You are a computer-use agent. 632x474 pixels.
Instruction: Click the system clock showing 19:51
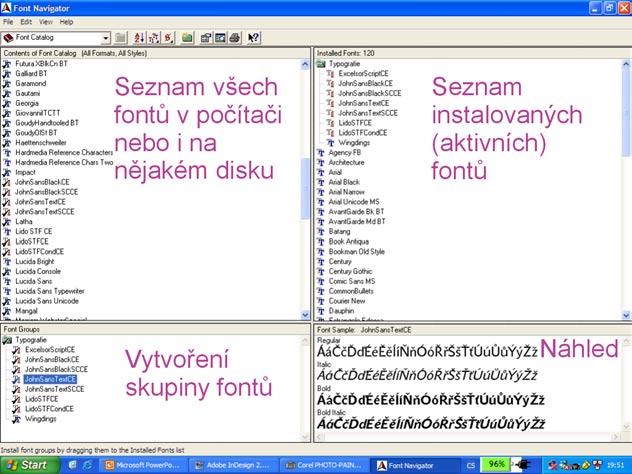pos(615,465)
